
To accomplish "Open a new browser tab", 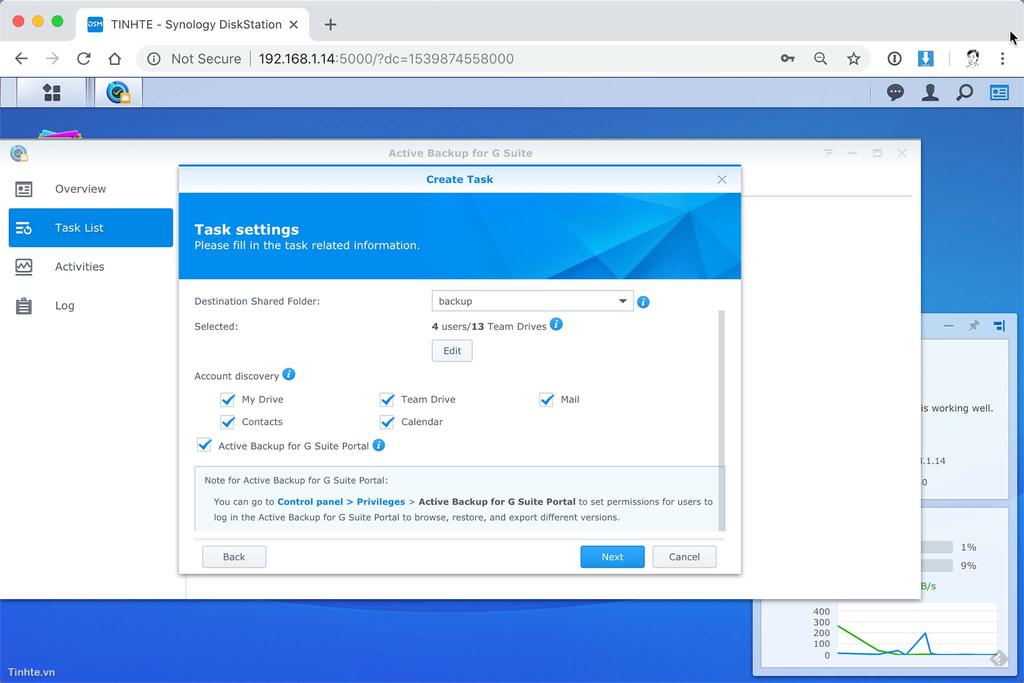I will coord(330,25).
